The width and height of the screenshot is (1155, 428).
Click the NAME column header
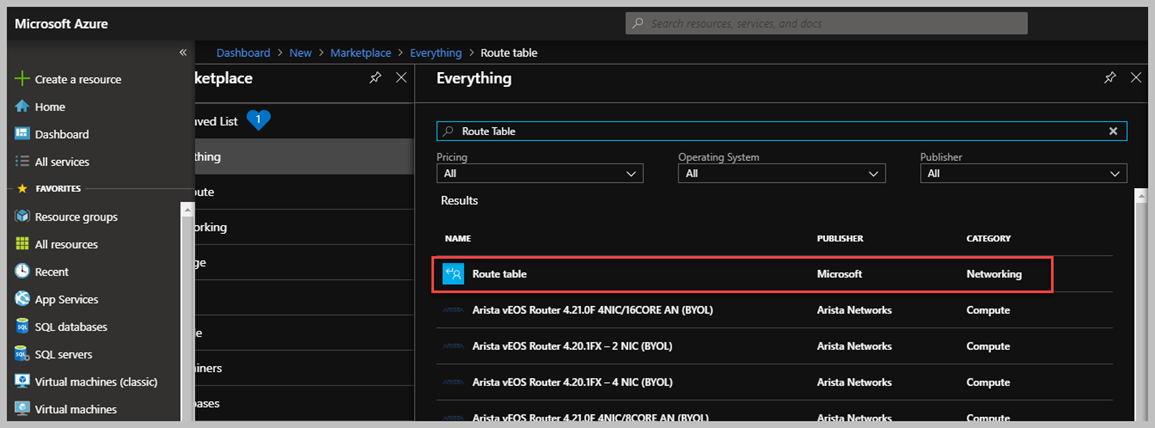[457, 239]
